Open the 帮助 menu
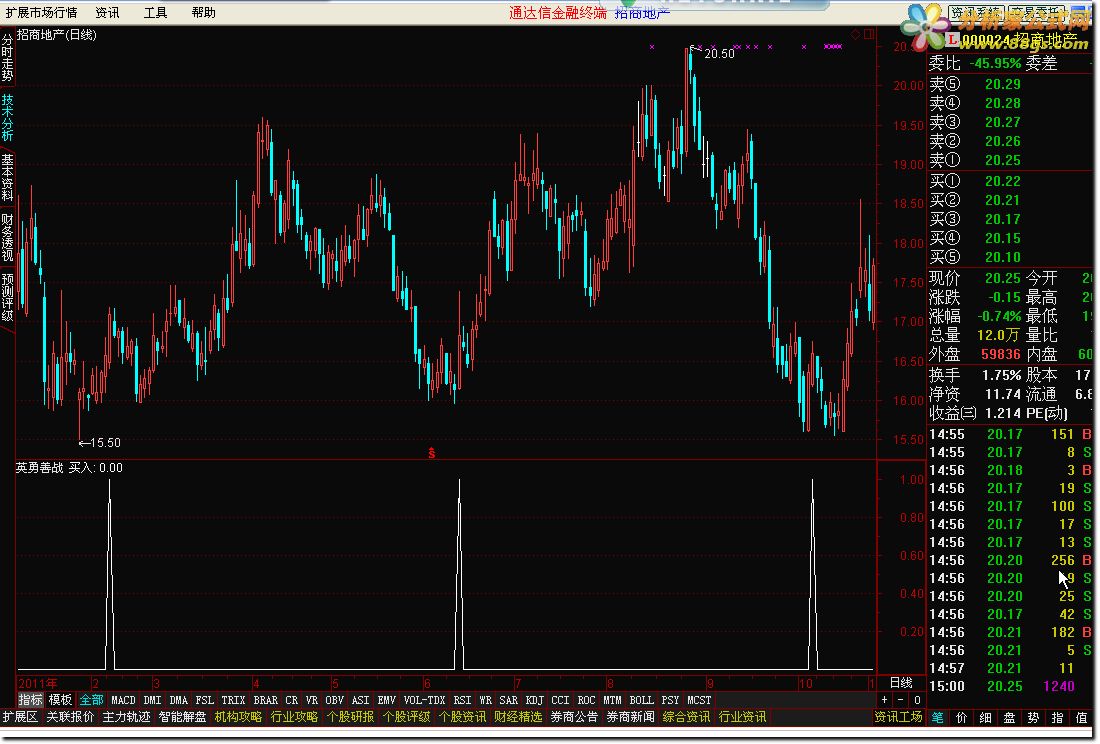Screen dimensions: 1100x744 203,12
